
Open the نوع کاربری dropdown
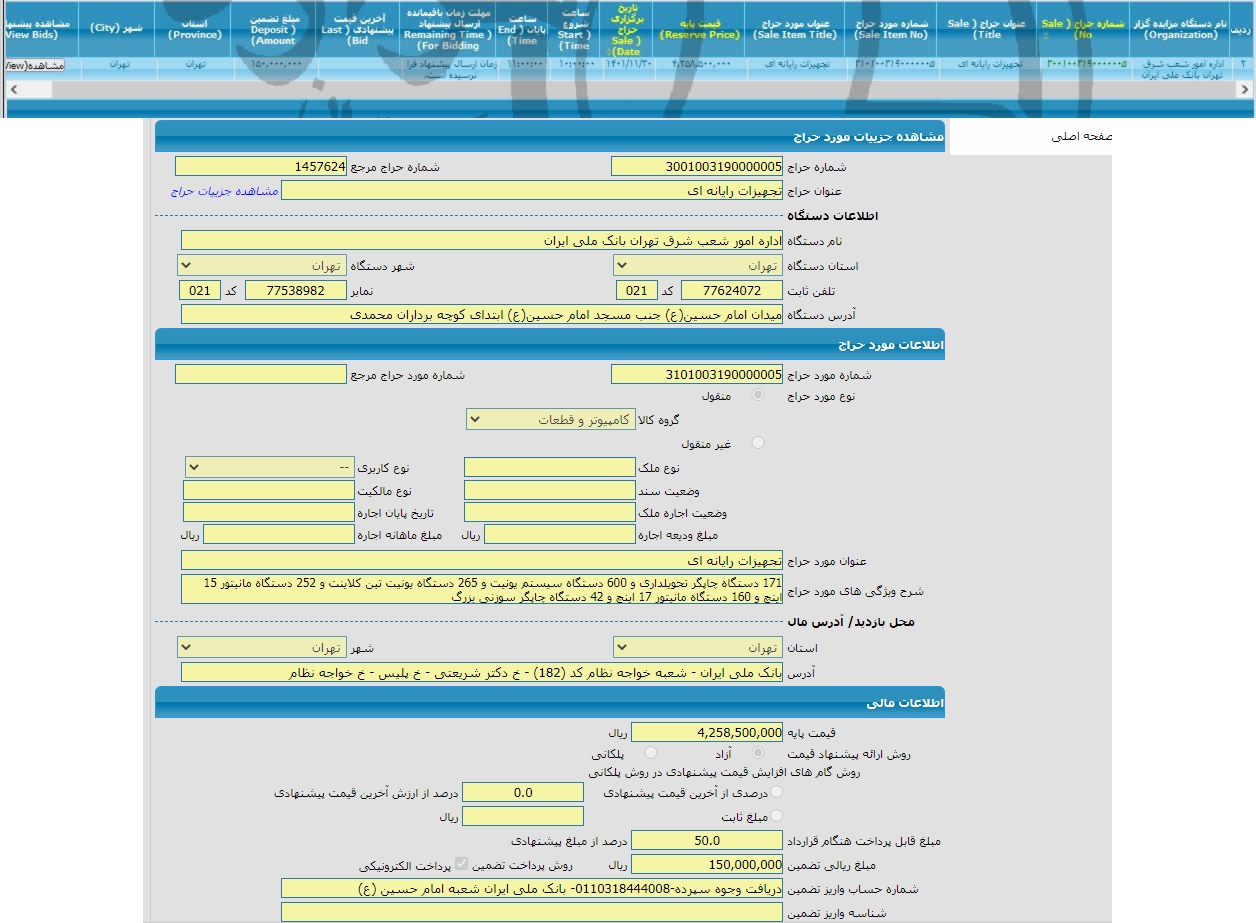tap(270, 468)
